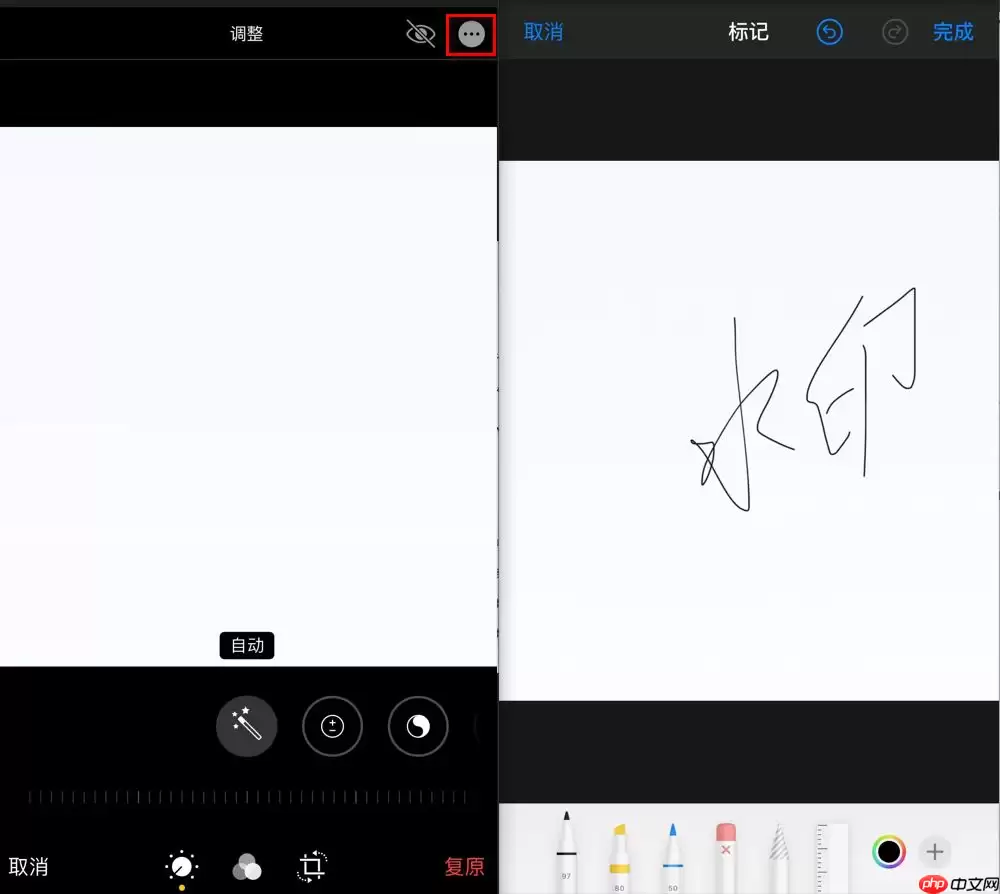
Task: Tap 复原 to revert the photo
Action: (464, 866)
